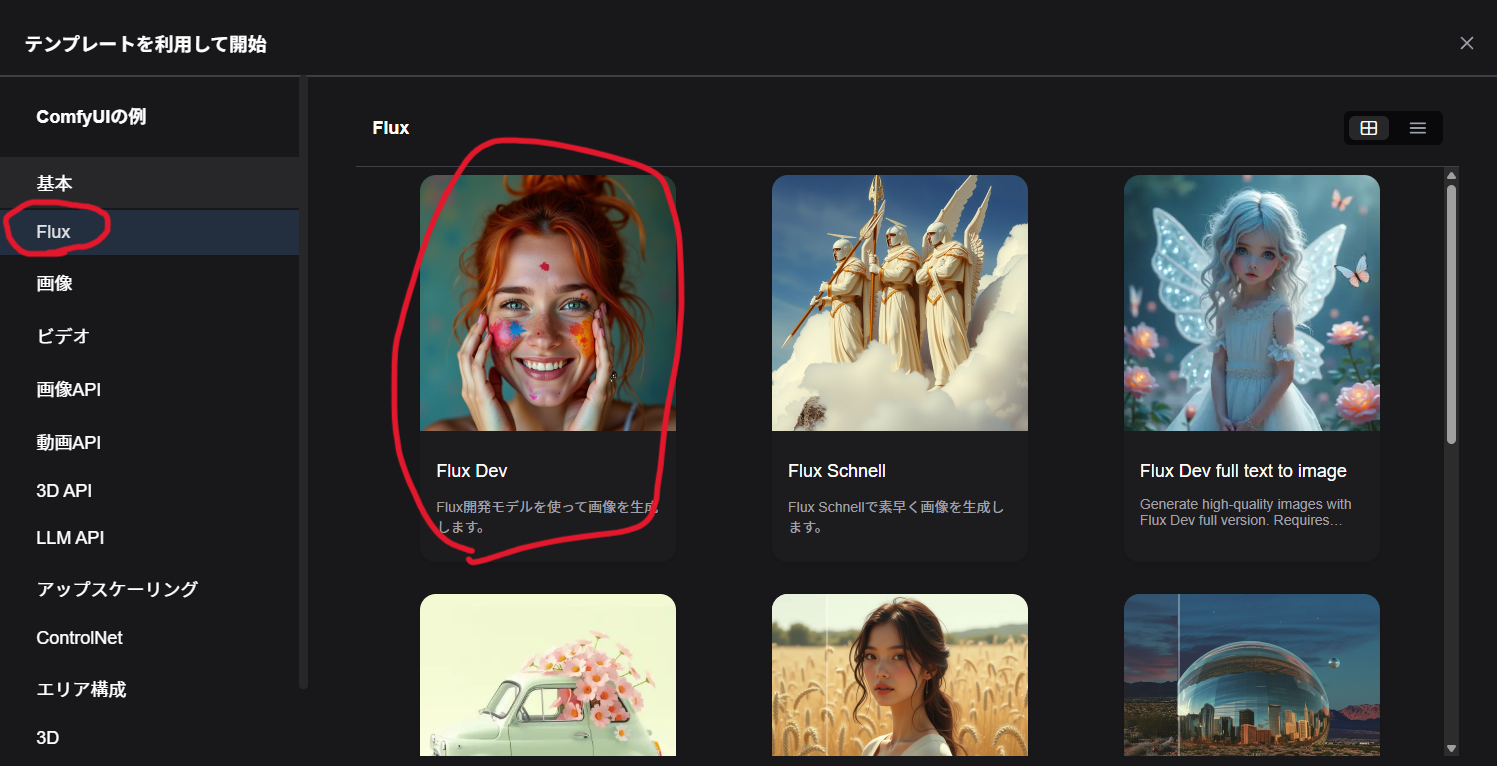This screenshot has height=766, width=1497.
Task: Click Flux Dev full text to image title
Action: (x=1243, y=471)
